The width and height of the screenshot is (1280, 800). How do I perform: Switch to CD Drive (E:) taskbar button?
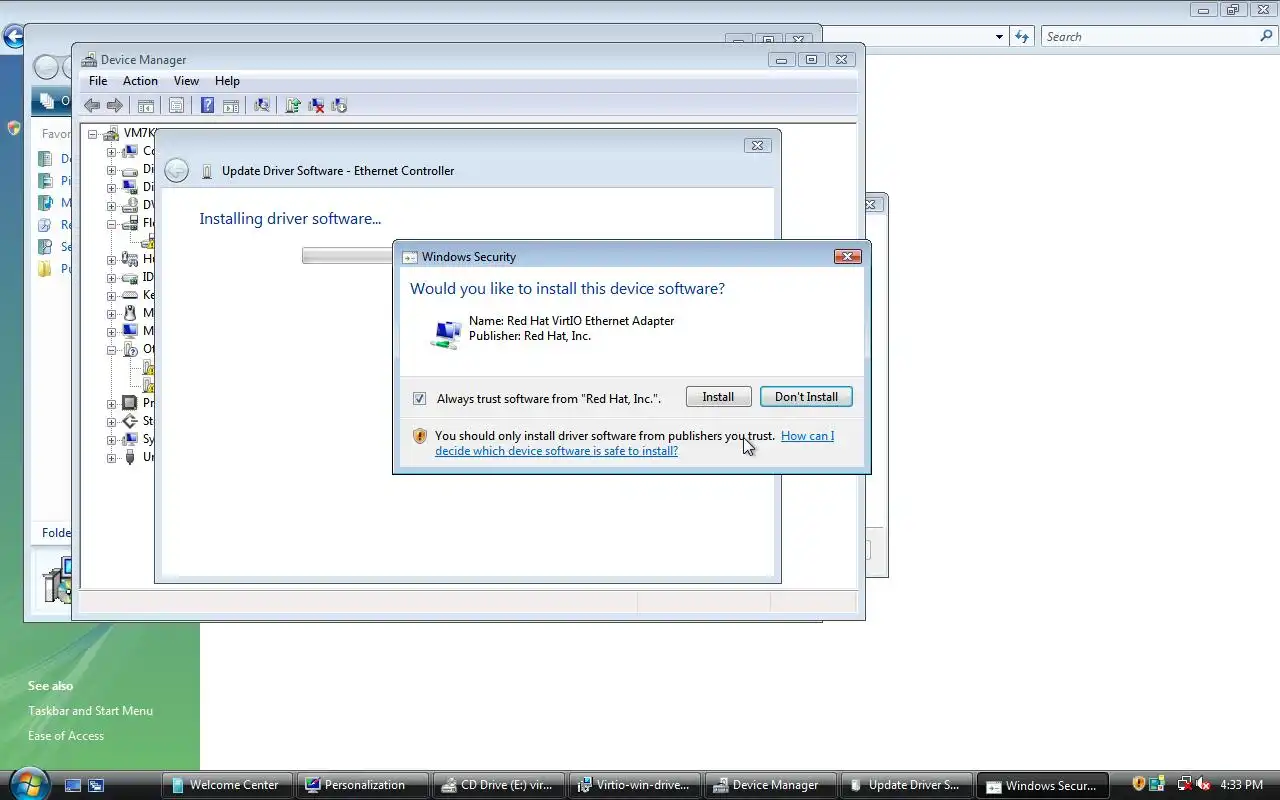coord(499,785)
